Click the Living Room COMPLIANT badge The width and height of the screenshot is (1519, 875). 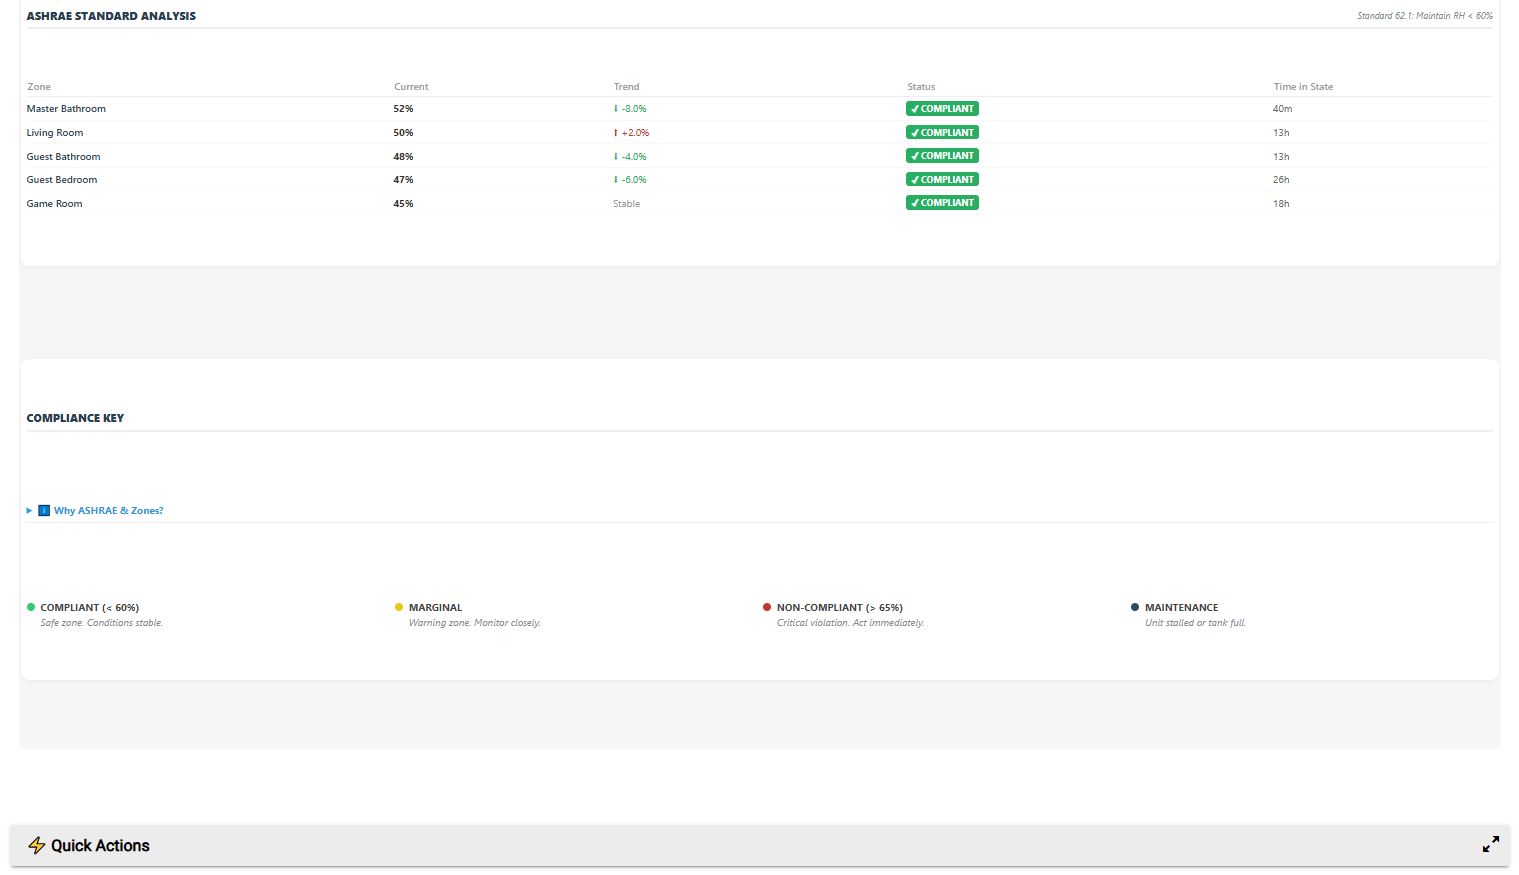tap(942, 133)
